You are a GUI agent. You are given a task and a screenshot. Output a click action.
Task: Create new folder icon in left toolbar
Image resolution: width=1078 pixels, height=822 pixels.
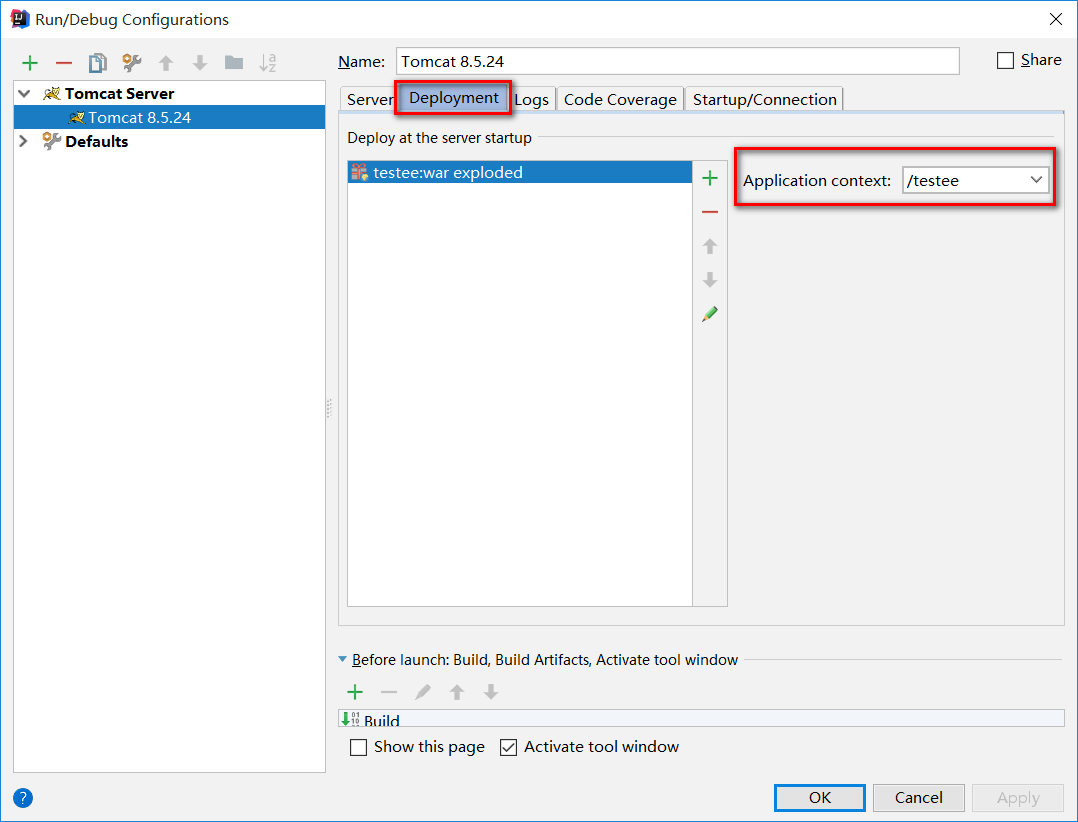click(234, 63)
